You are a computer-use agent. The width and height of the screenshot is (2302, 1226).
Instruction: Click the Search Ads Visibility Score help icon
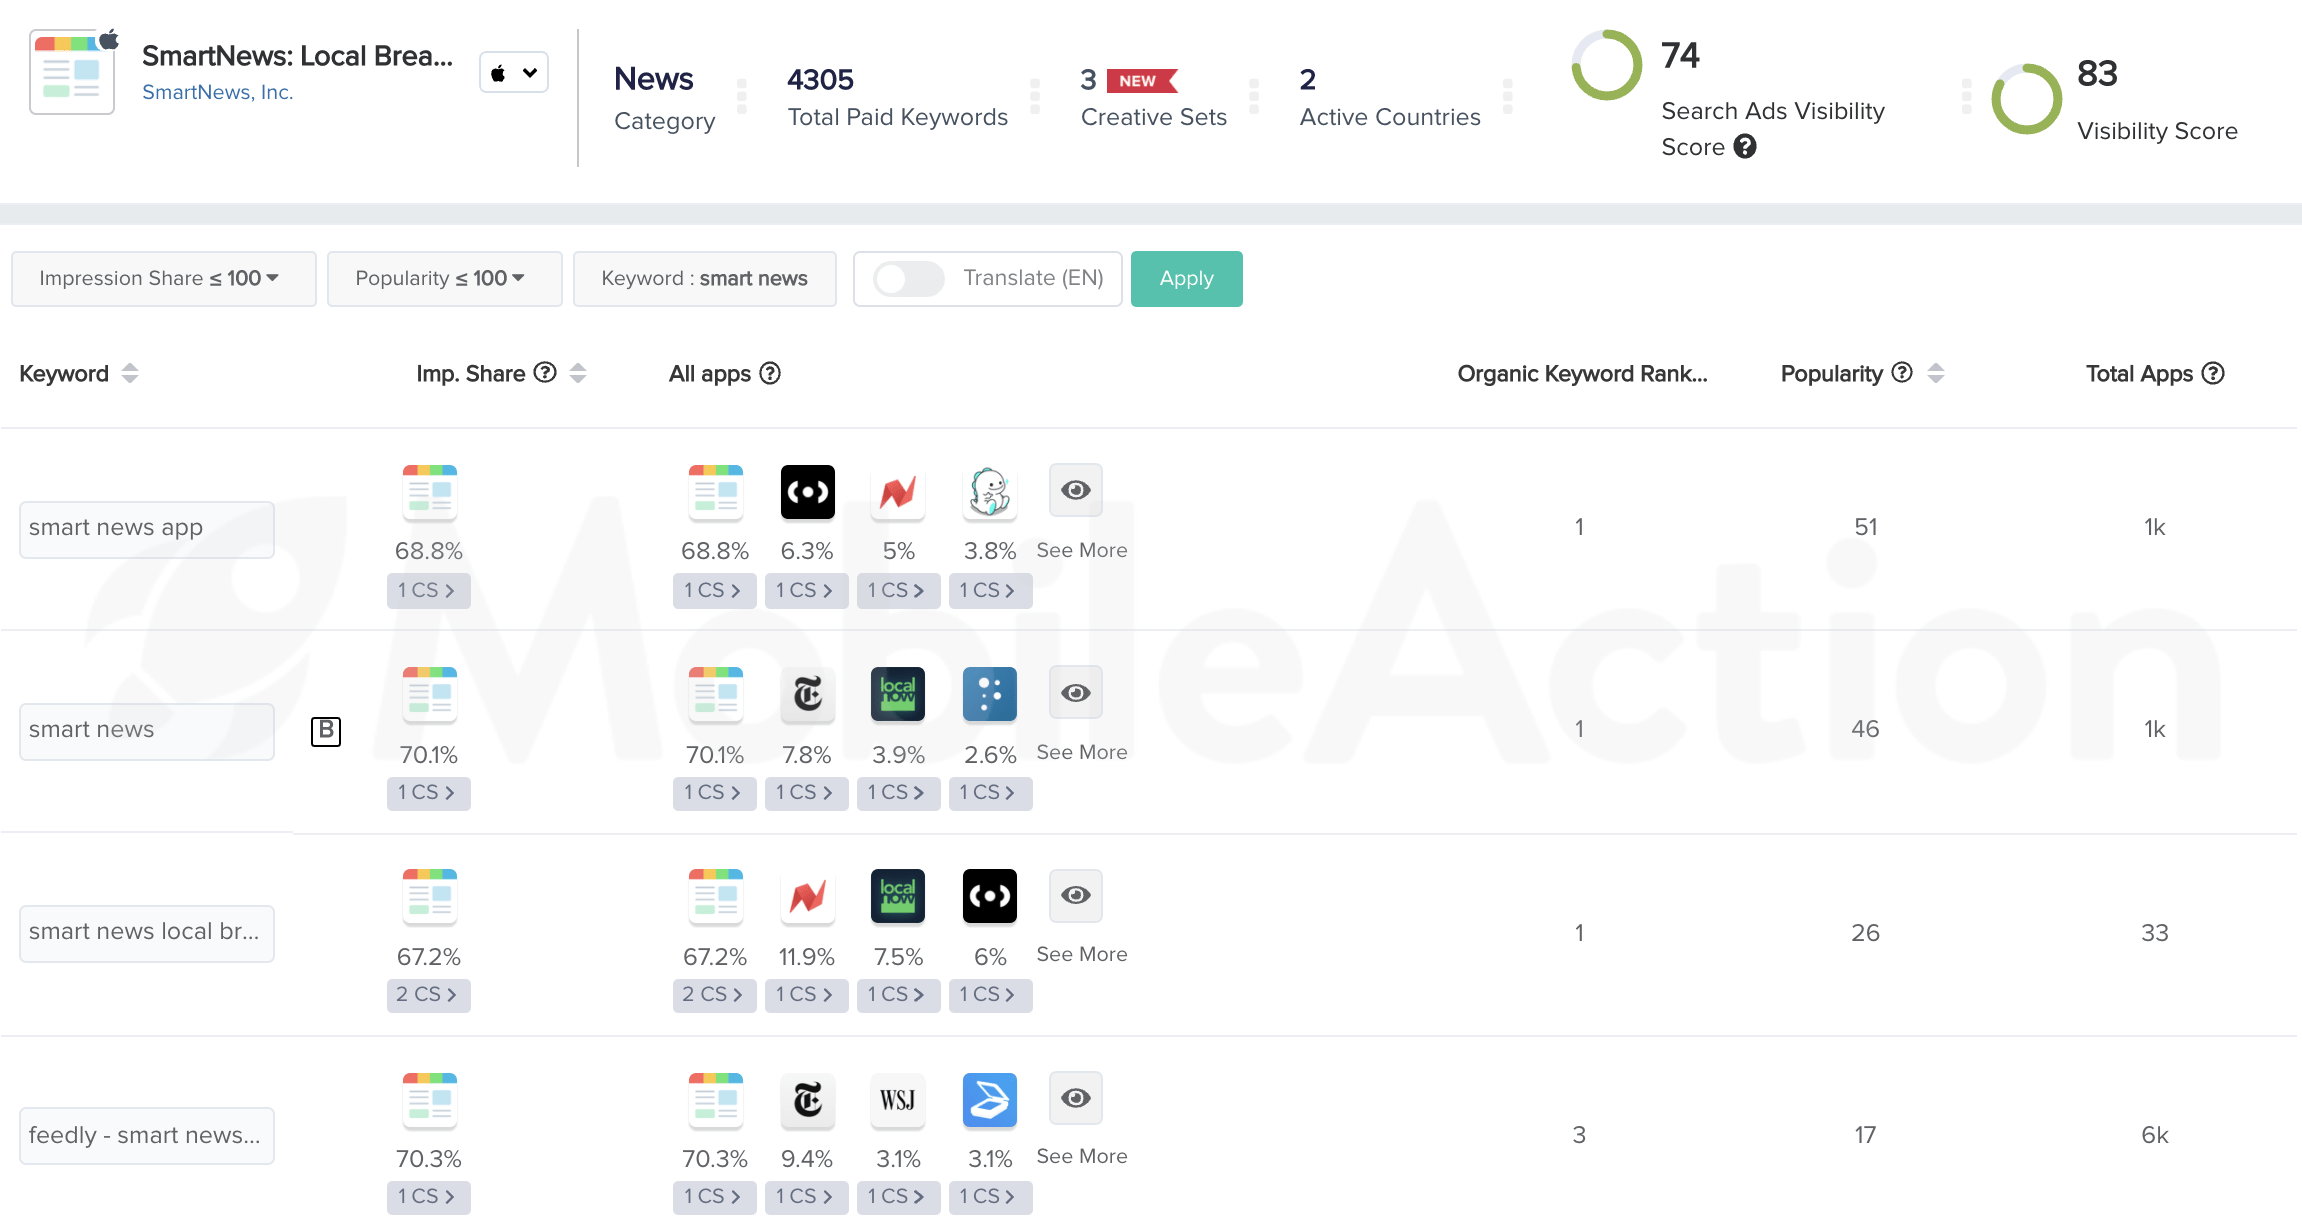point(1745,147)
